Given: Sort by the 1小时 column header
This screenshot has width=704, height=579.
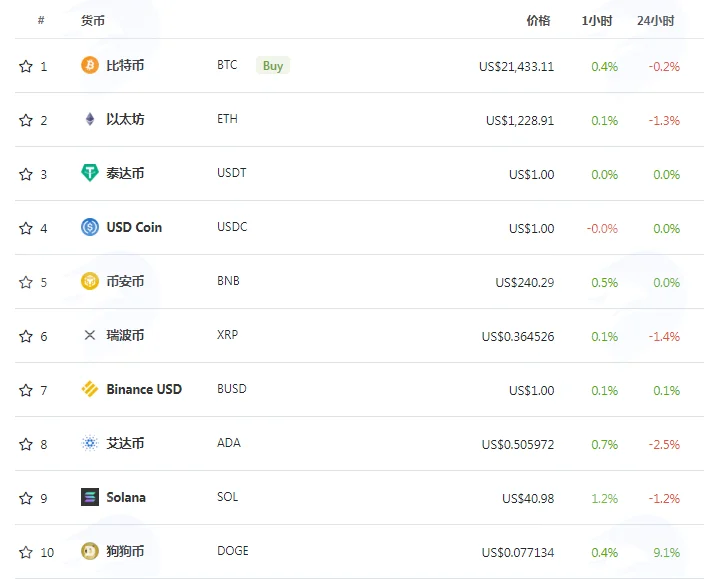Looking at the screenshot, I should pyautogui.click(x=597, y=21).
